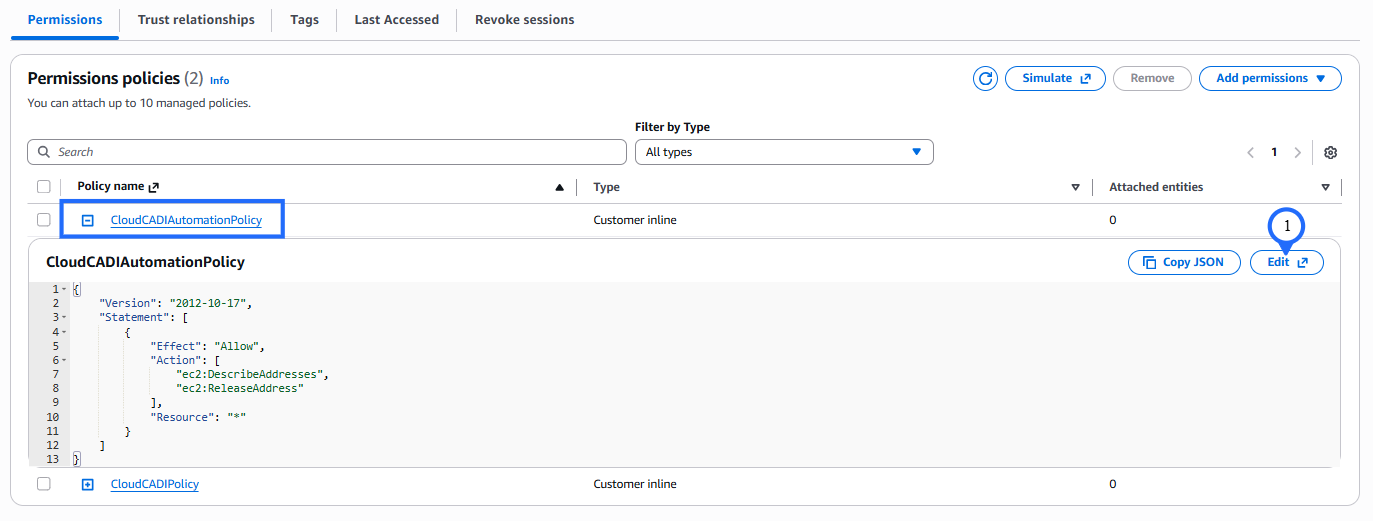Click Edit policy button
This screenshot has width=1373, height=521.
[x=1287, y=262]
